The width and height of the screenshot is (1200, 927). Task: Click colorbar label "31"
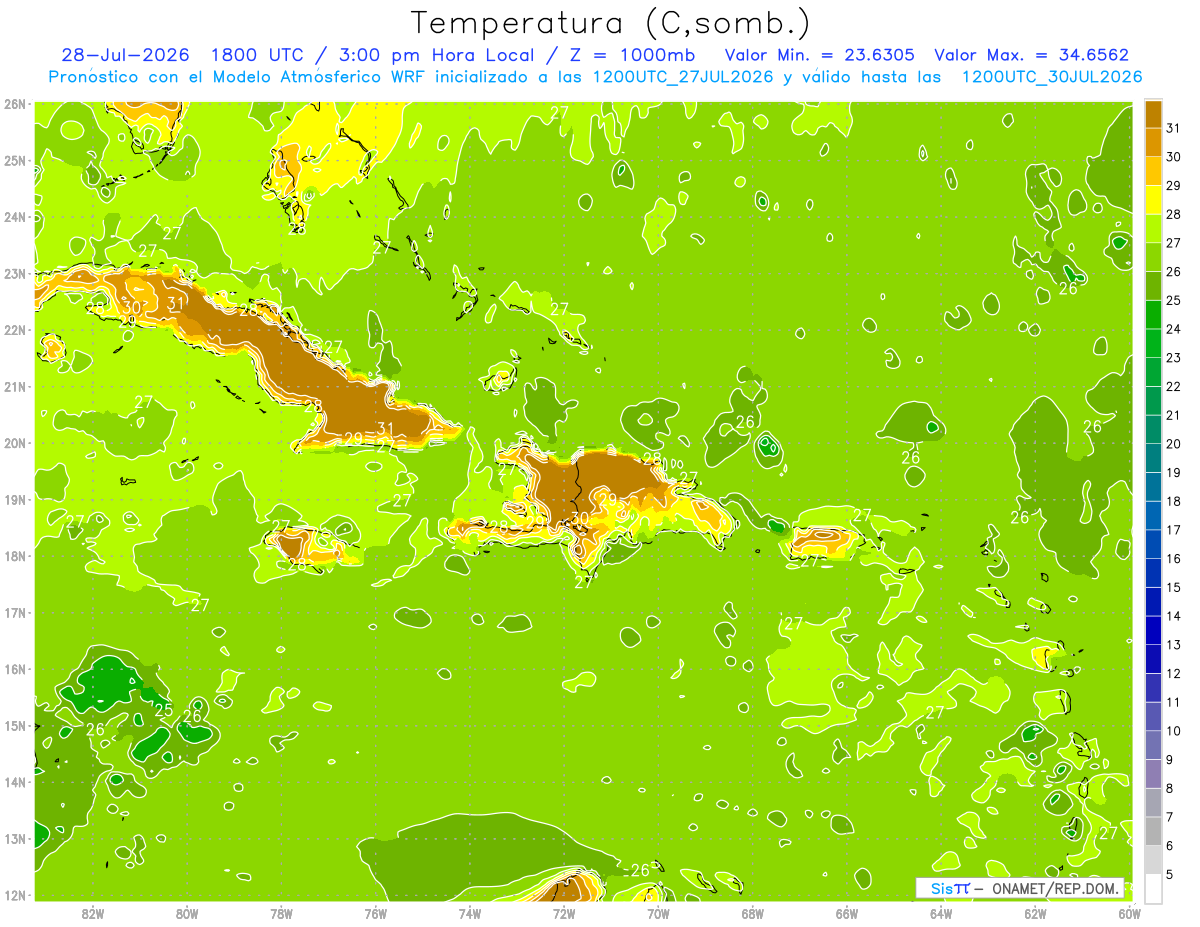click(1173, 128)
